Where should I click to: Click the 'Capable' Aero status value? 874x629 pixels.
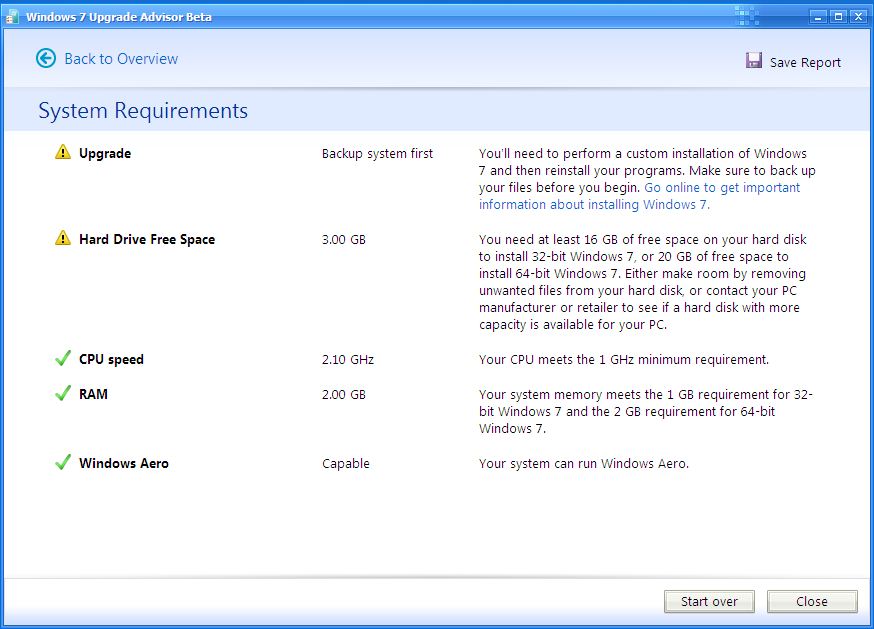346,463
